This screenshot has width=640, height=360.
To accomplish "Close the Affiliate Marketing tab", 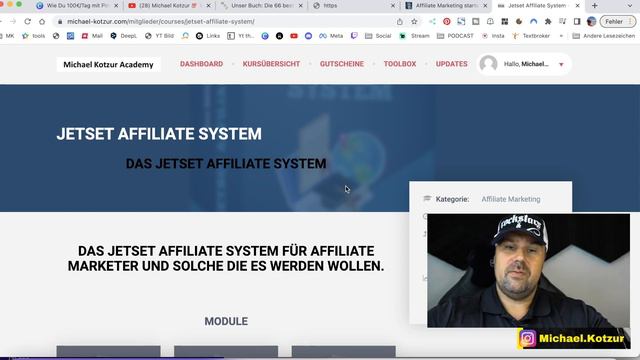I will tap(485, 6).
